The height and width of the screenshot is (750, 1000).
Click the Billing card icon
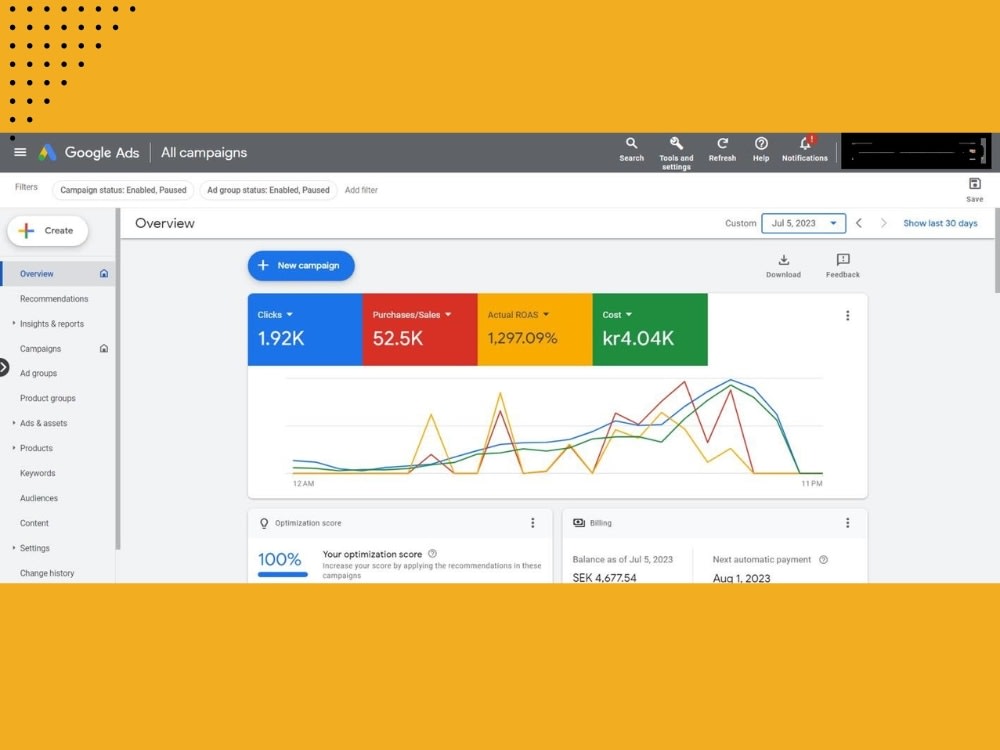[x=578, y=523]
